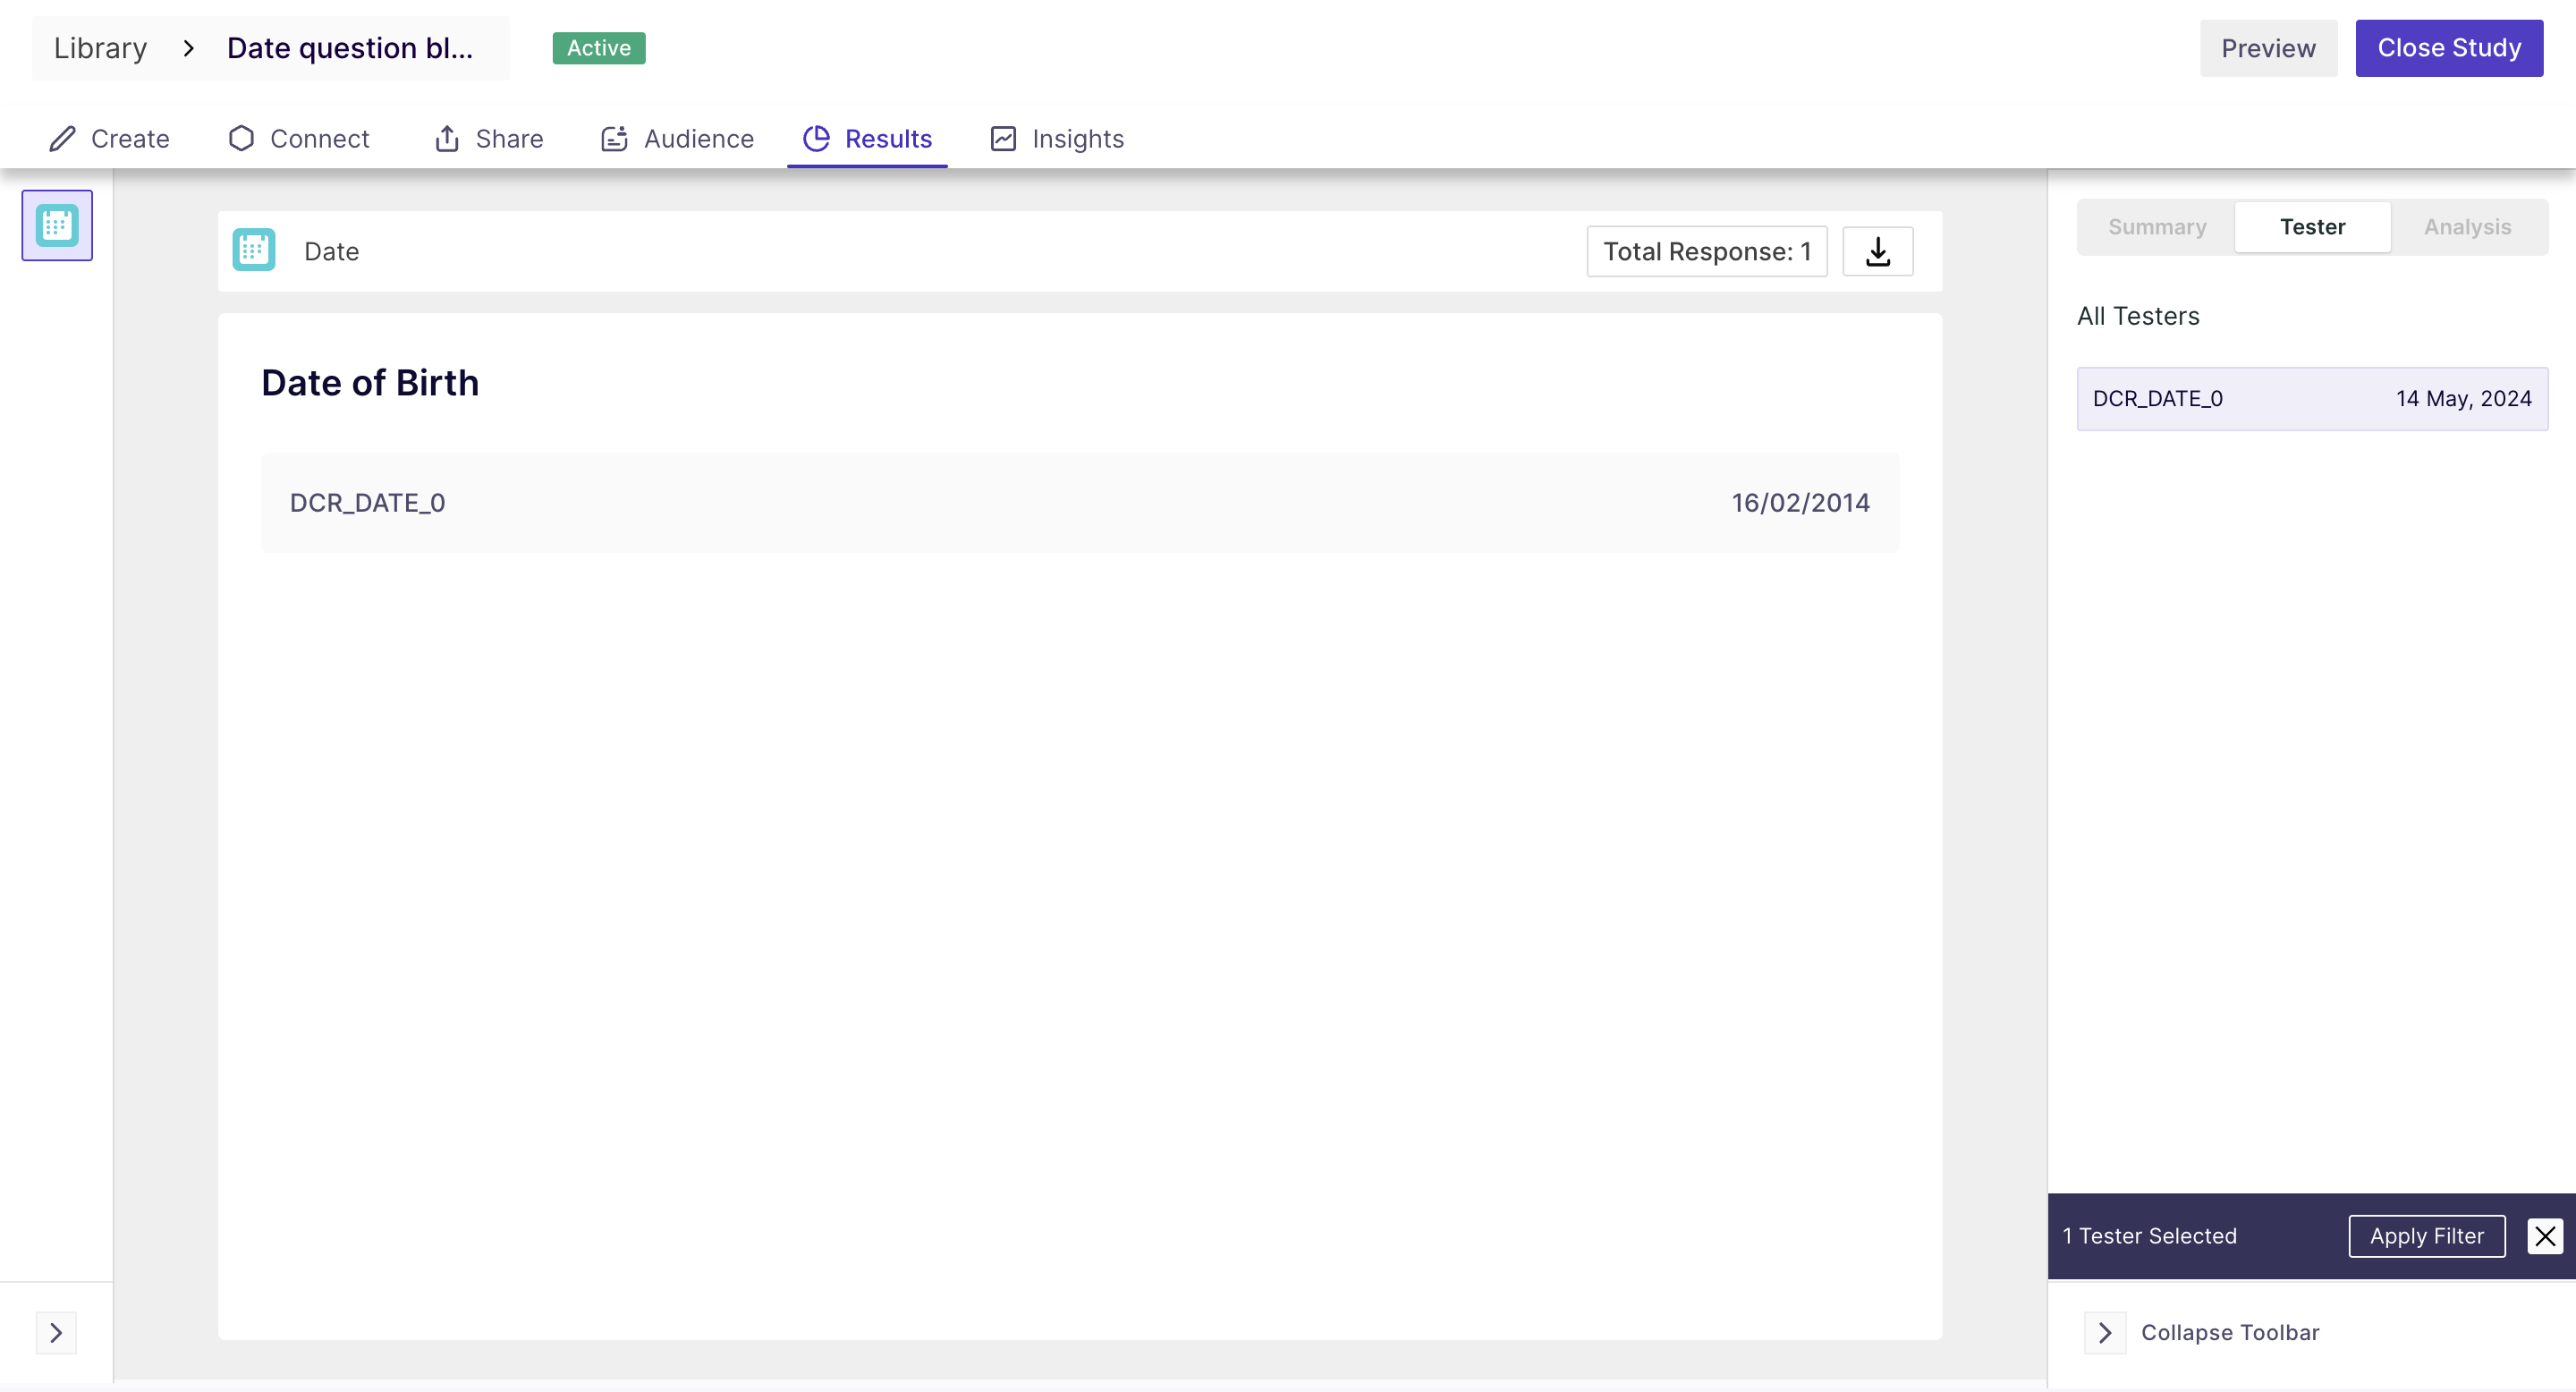Open the Date question block breadcrumb
Screen dimensions: 2576x1392
tap(350, 48)
